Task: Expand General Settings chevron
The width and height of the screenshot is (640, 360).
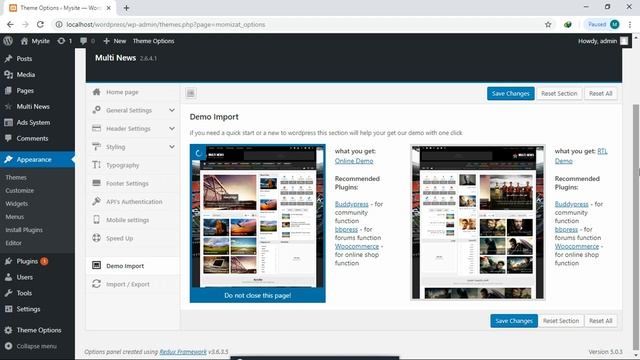Action: (172, 110)
